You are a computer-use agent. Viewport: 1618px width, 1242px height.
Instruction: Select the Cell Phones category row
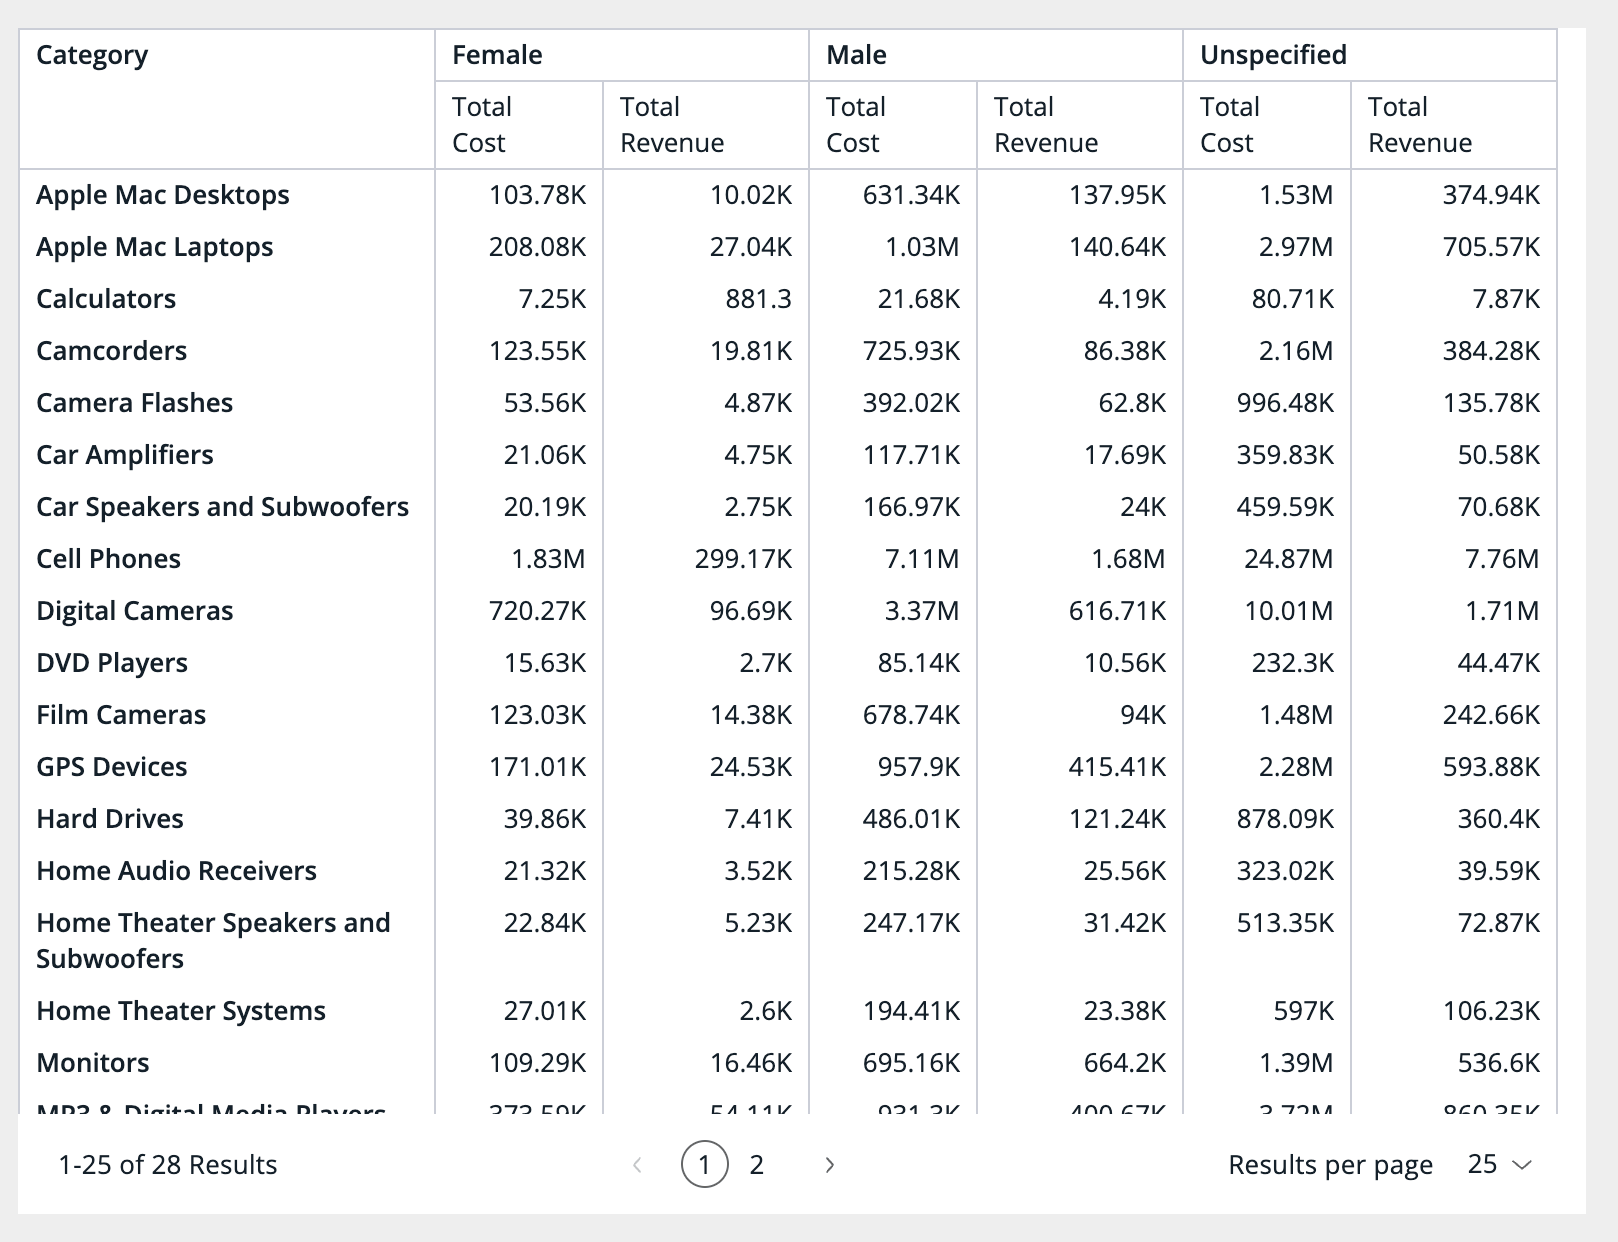(108, 559)
